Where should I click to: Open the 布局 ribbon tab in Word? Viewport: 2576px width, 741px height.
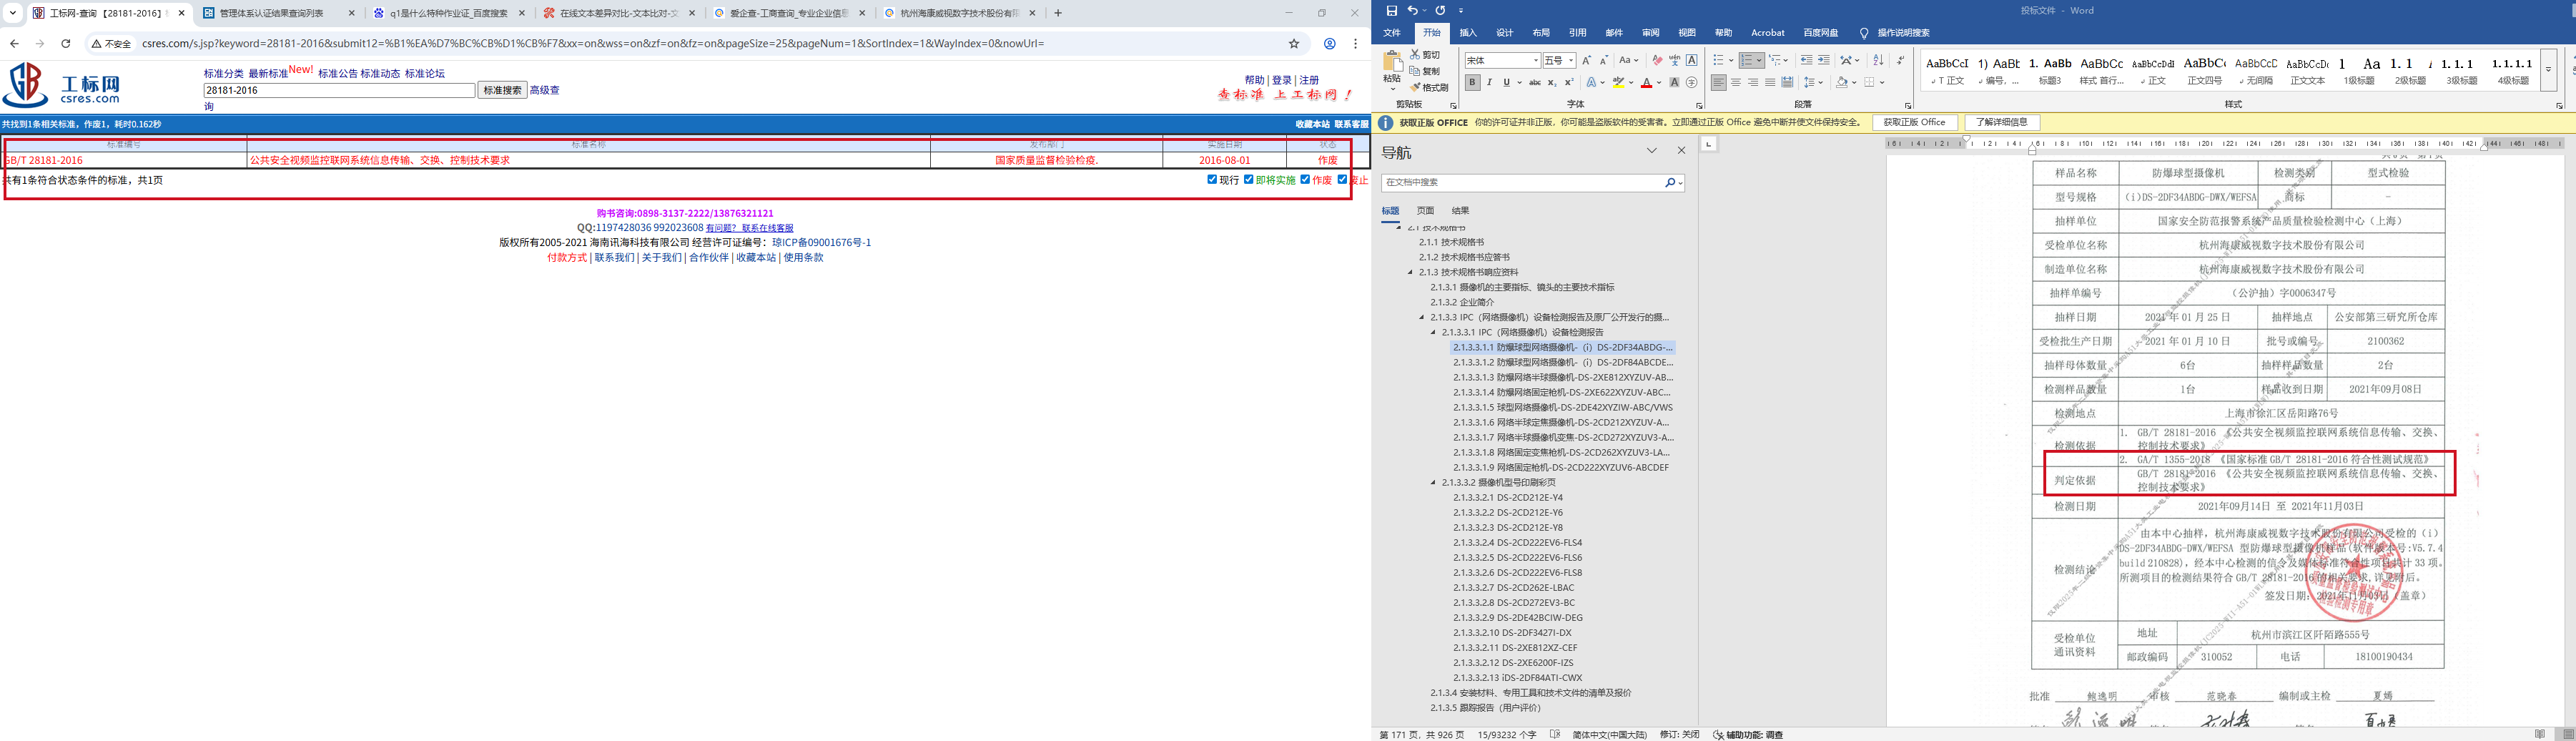1541,33
